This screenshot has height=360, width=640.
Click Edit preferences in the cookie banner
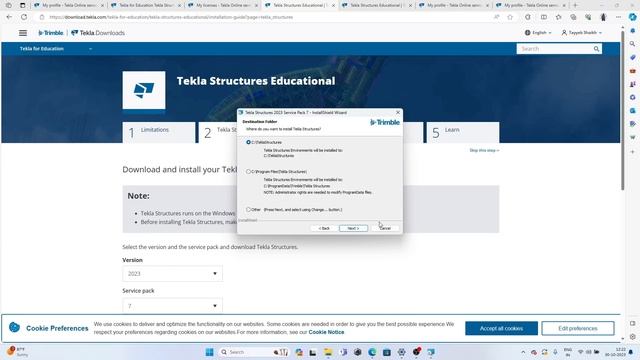point(578,328)
